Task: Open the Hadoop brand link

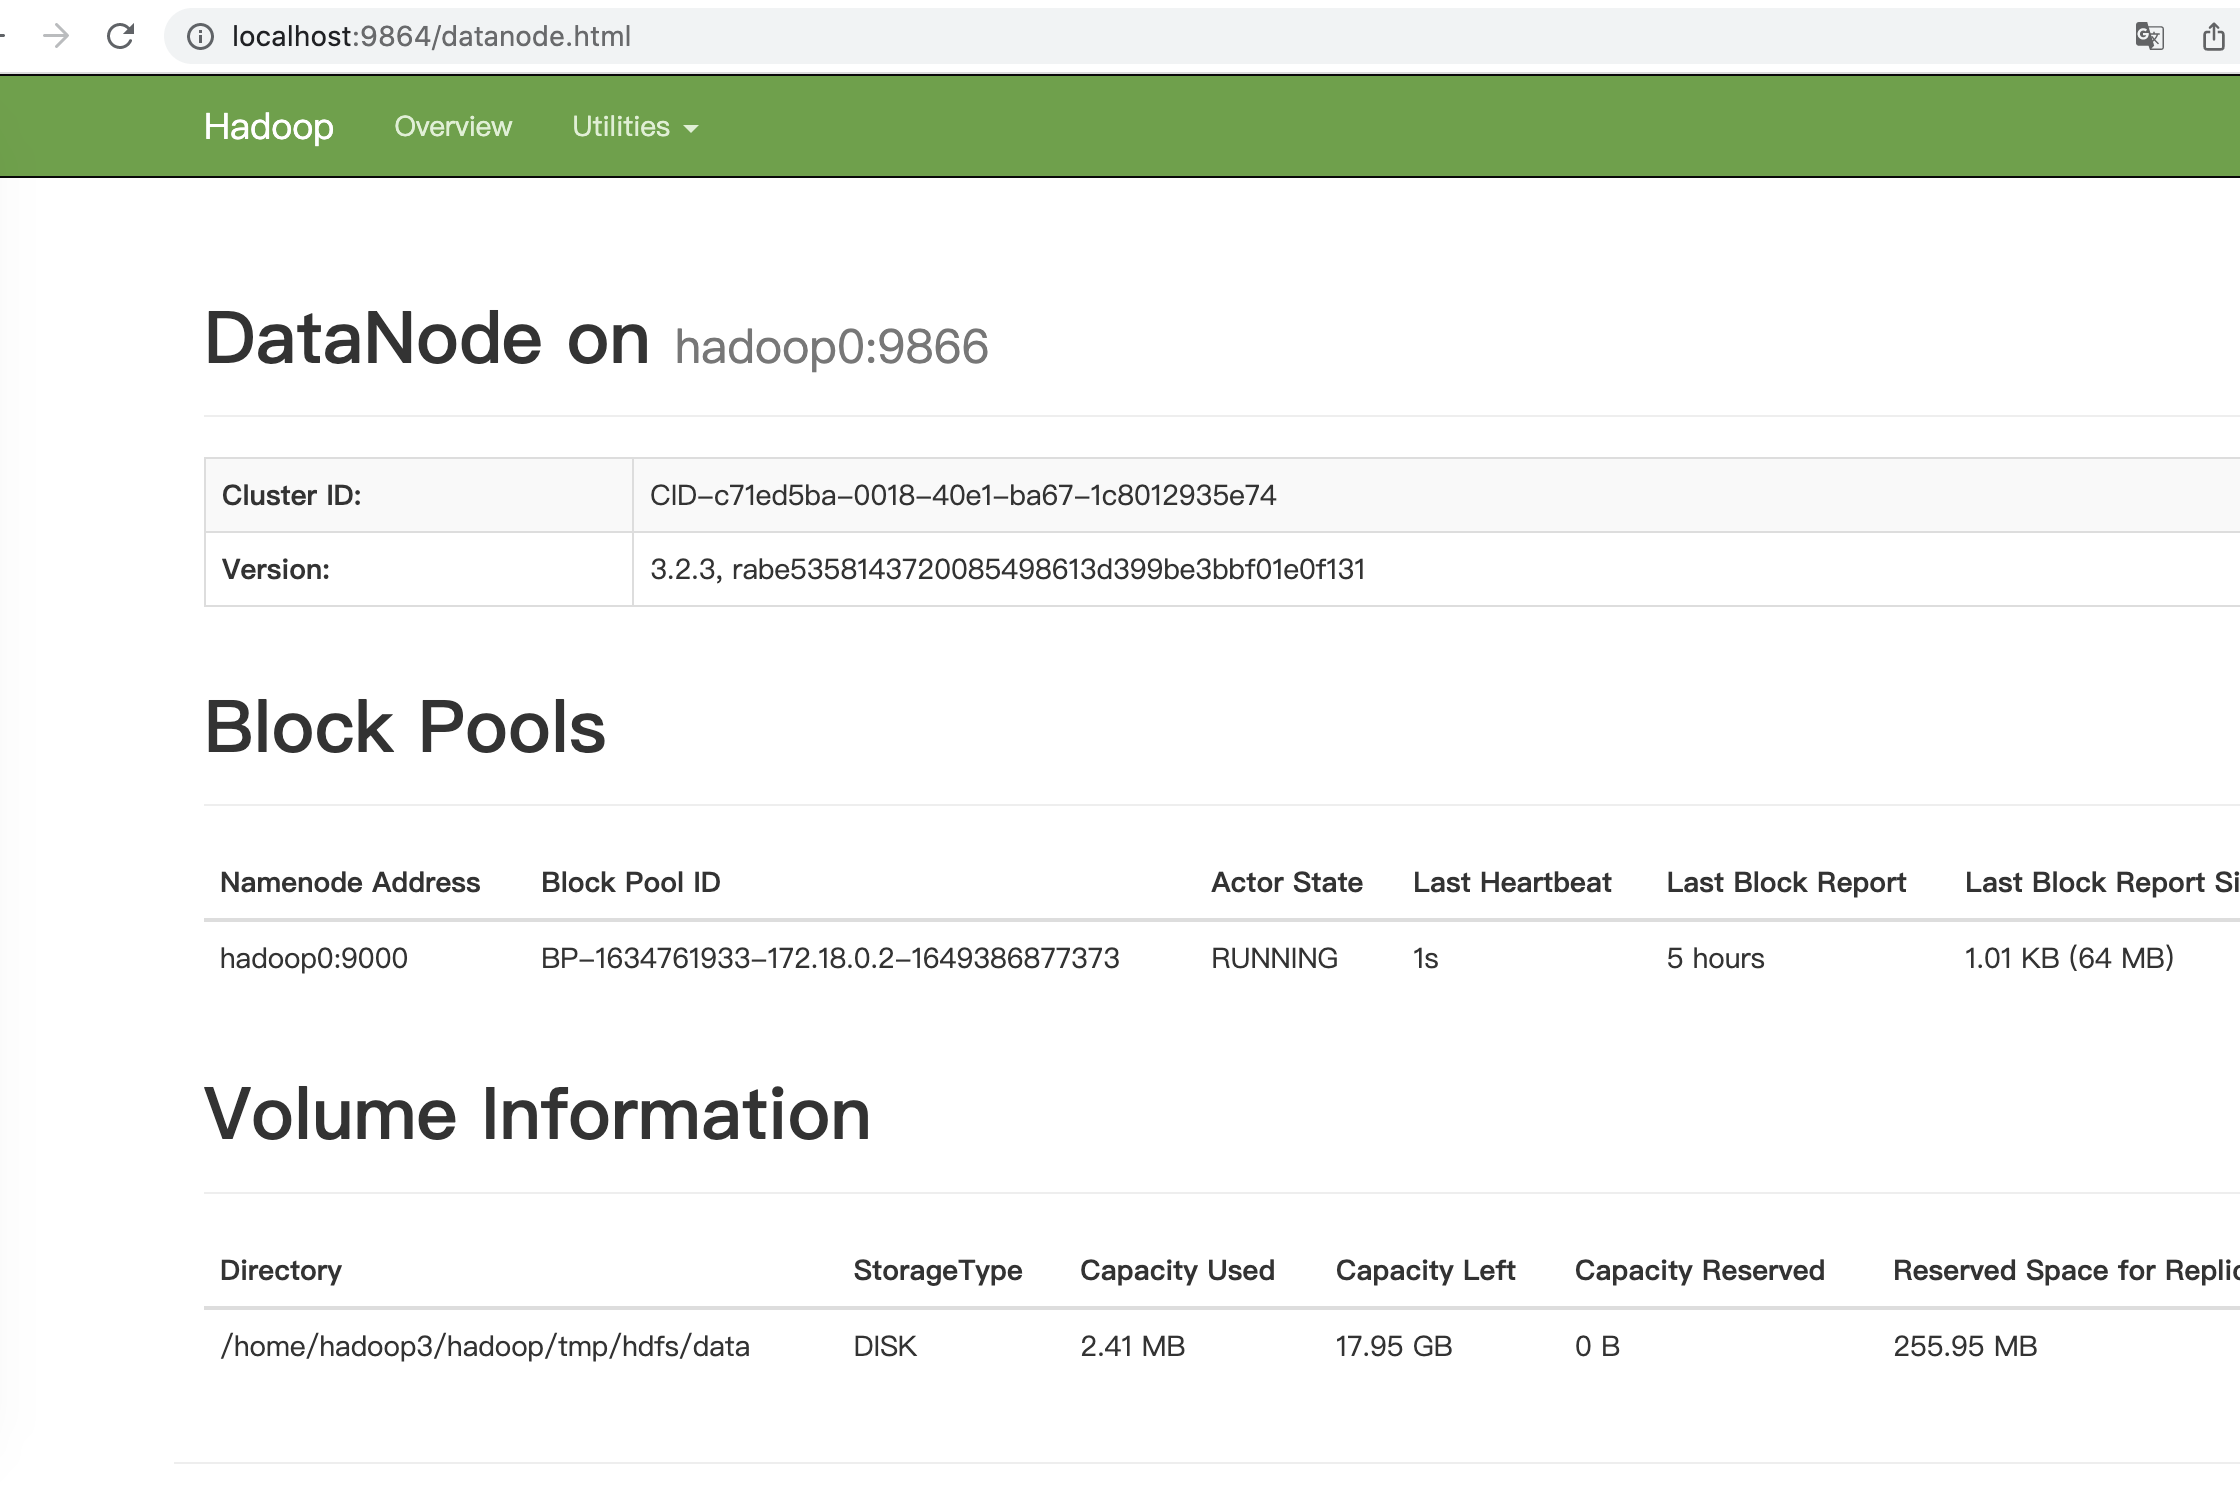Action: [268, 126]
